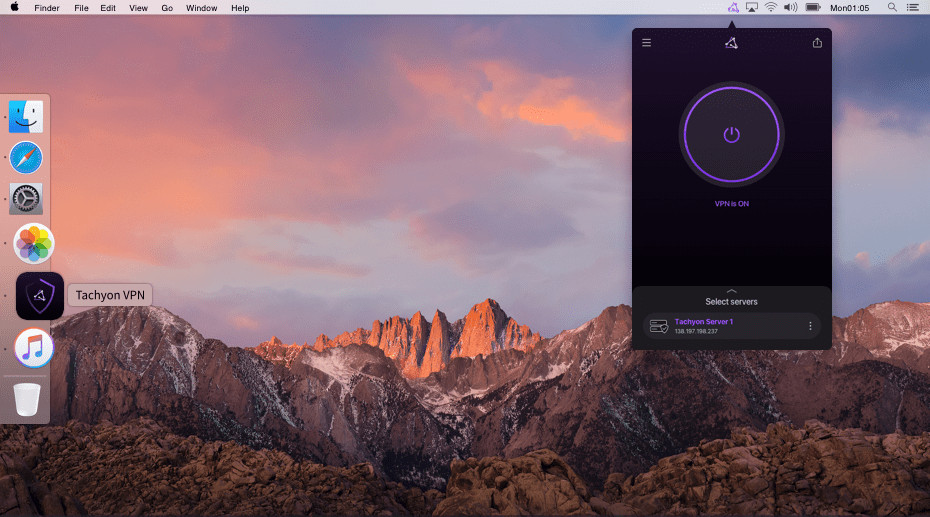Screen dimensions: 930x517
Task: Toggle the VPN power button off
Action: coord(731,134)
